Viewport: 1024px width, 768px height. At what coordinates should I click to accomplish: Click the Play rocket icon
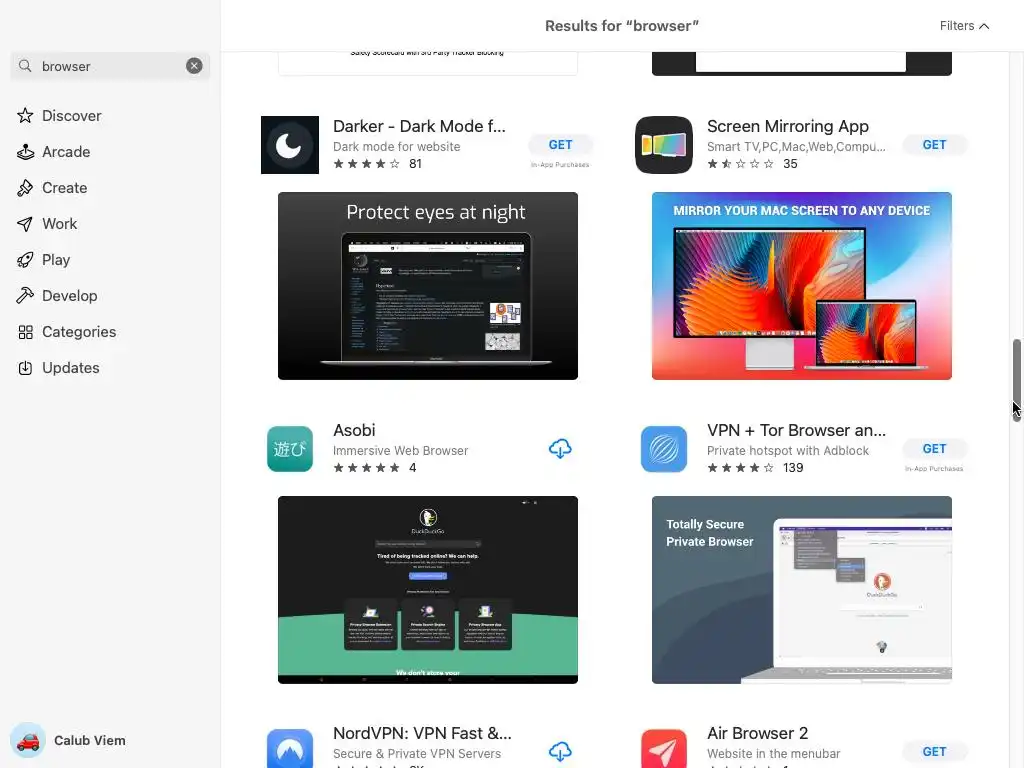25,260
